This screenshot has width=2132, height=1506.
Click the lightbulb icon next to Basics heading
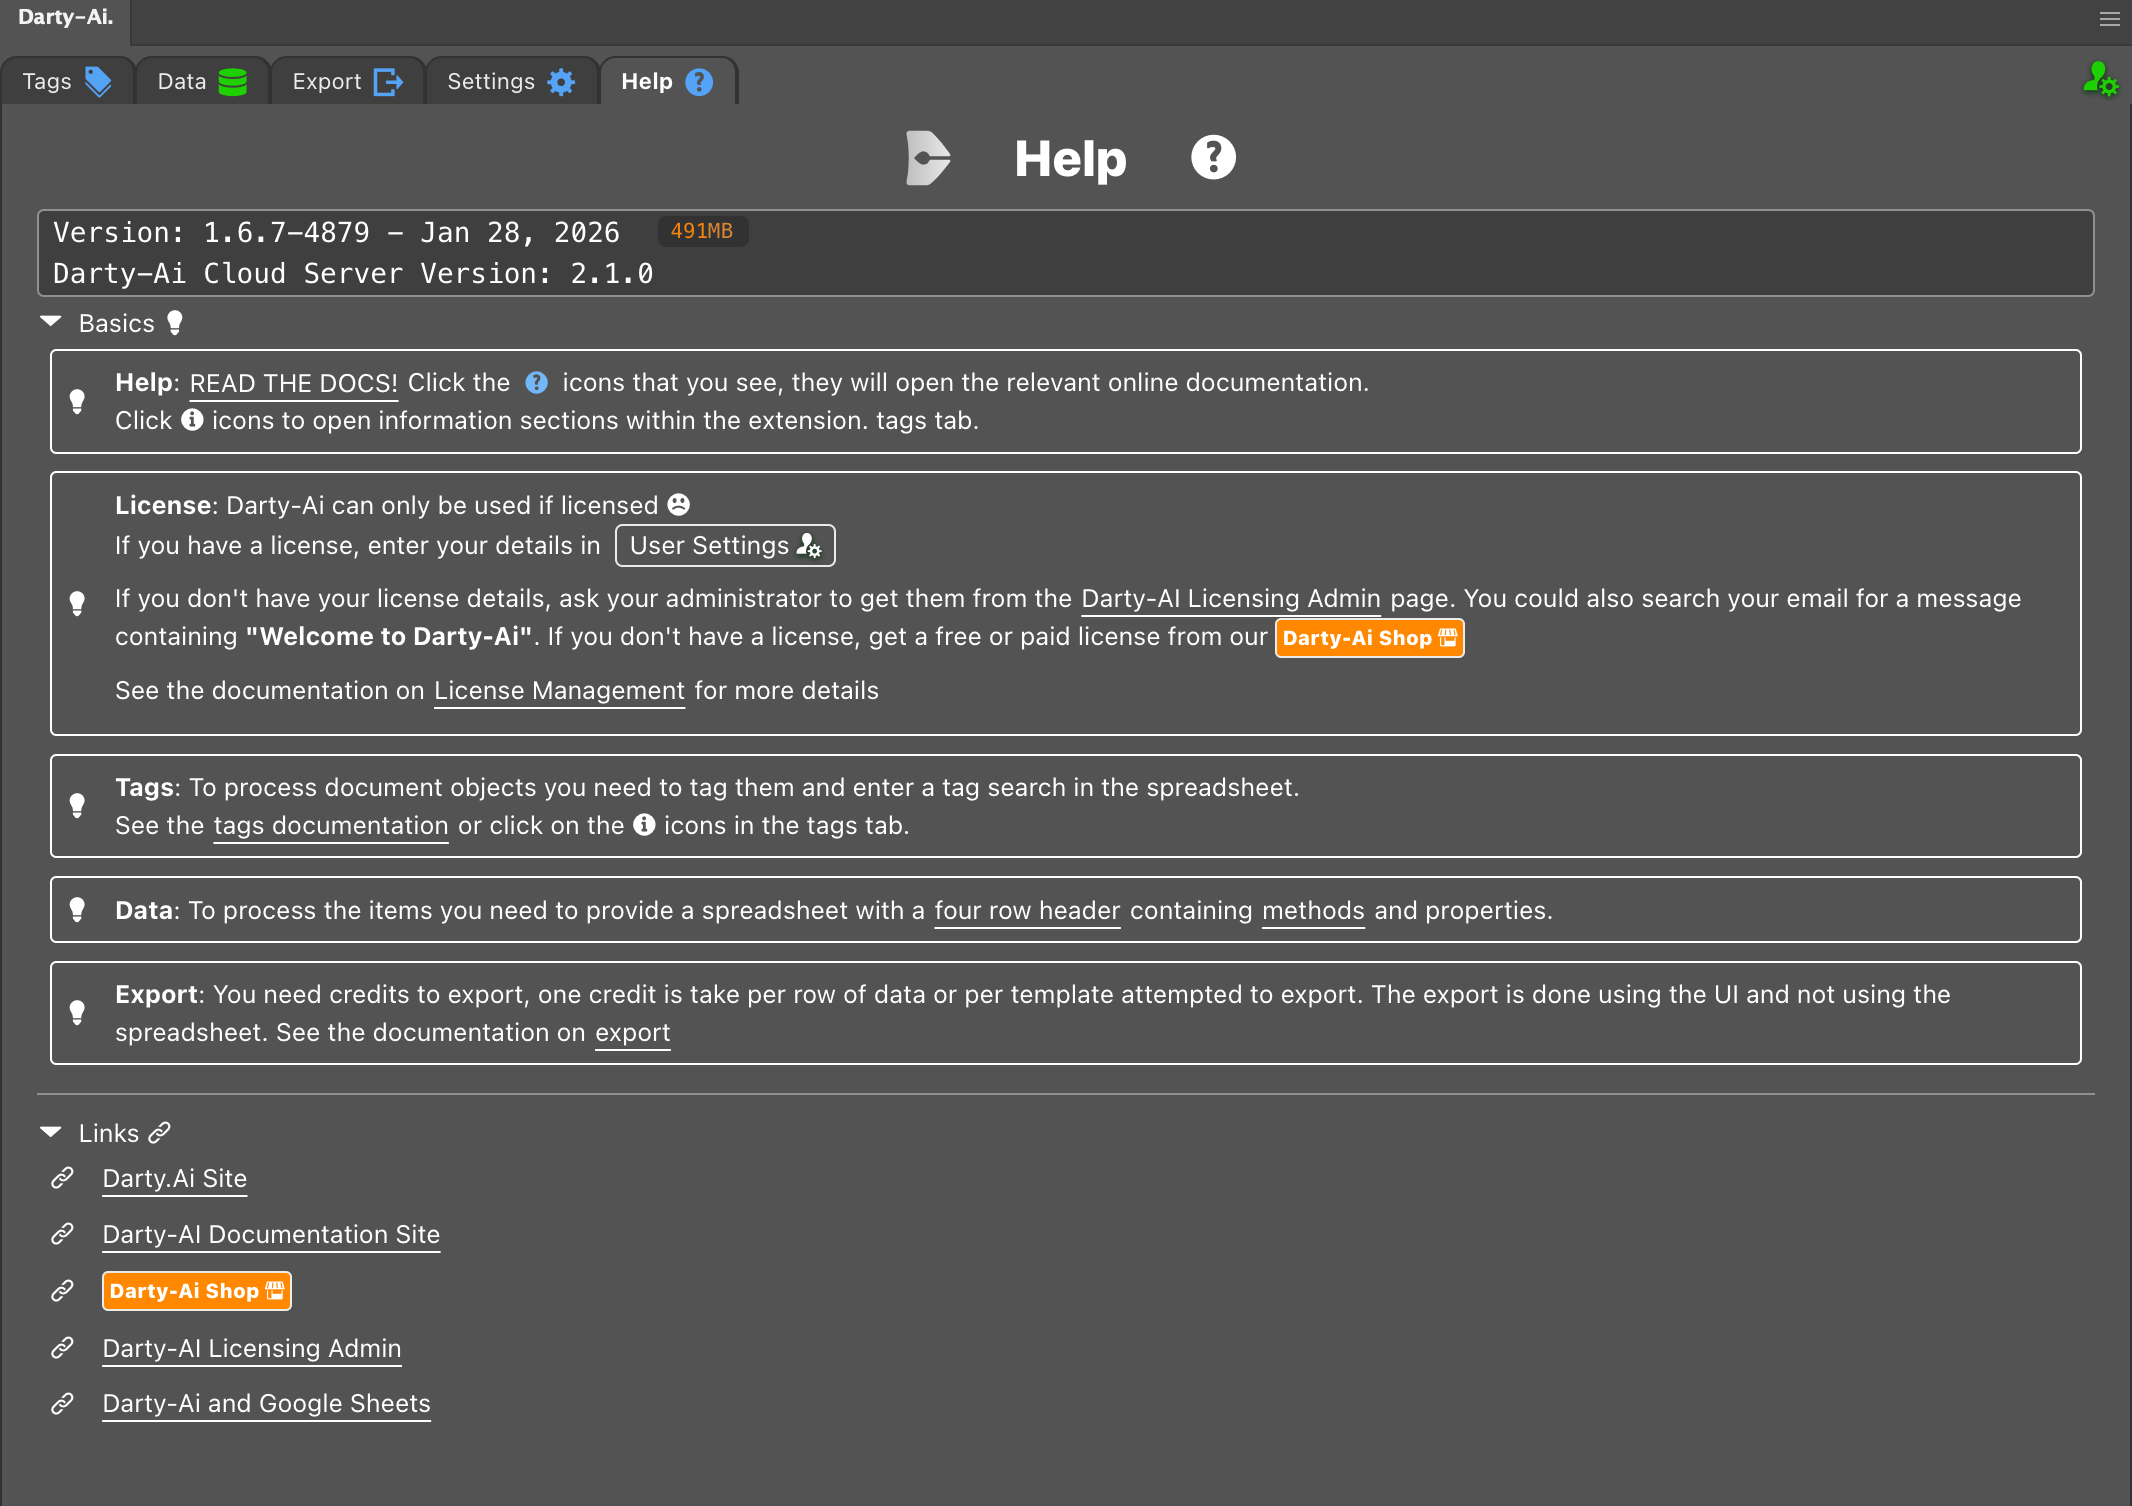pos(175,322)
